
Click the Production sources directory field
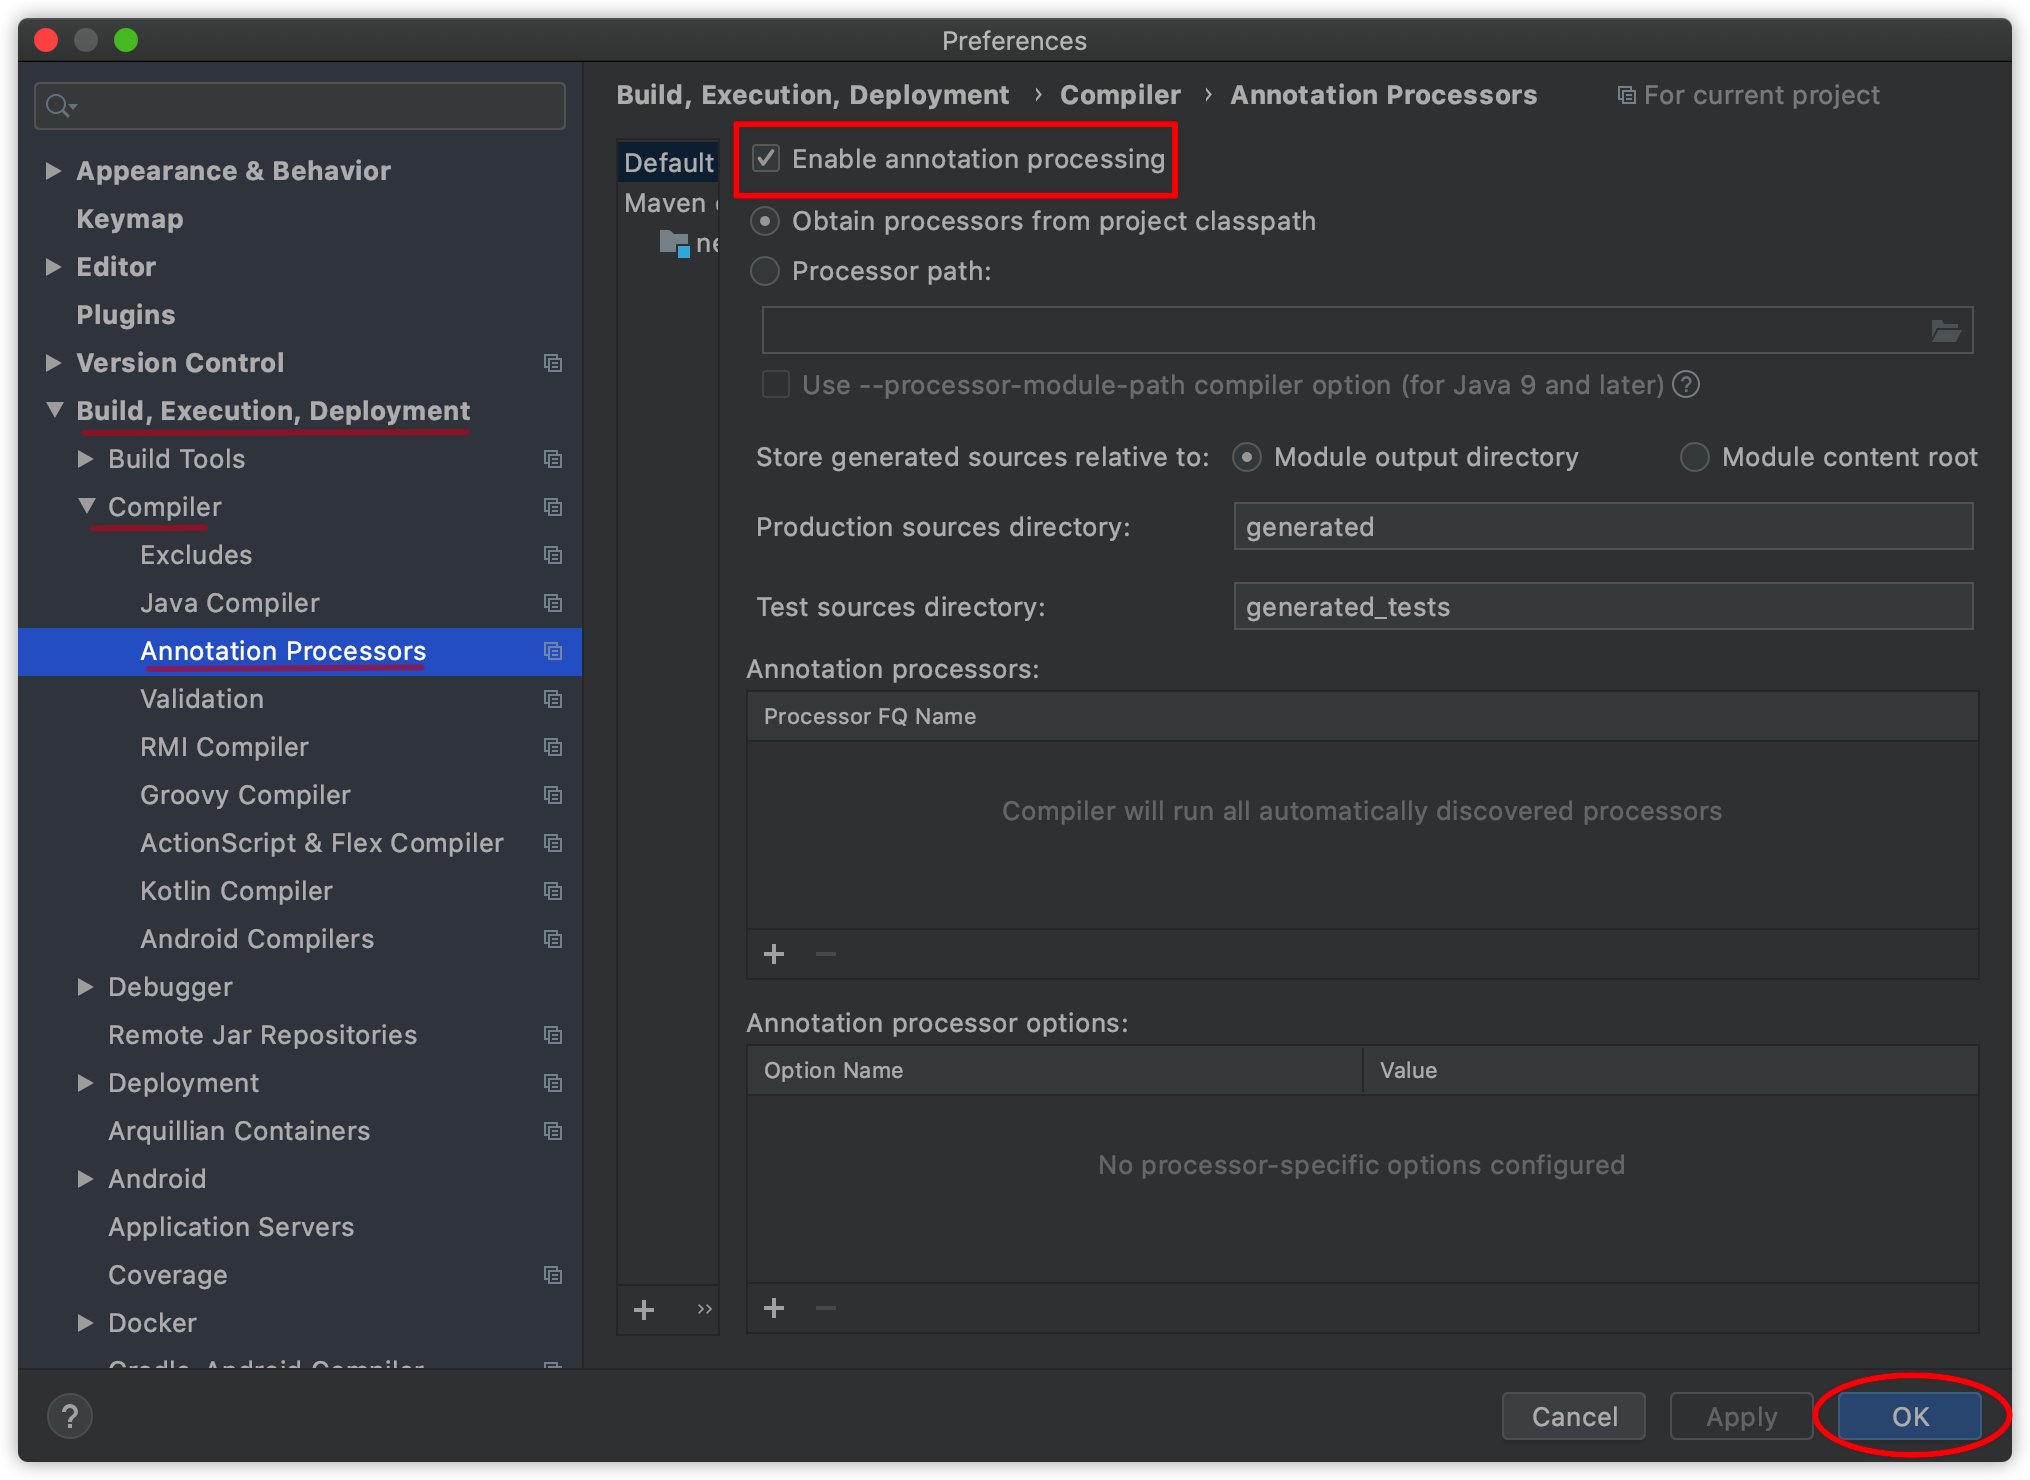coord(1603,526)
